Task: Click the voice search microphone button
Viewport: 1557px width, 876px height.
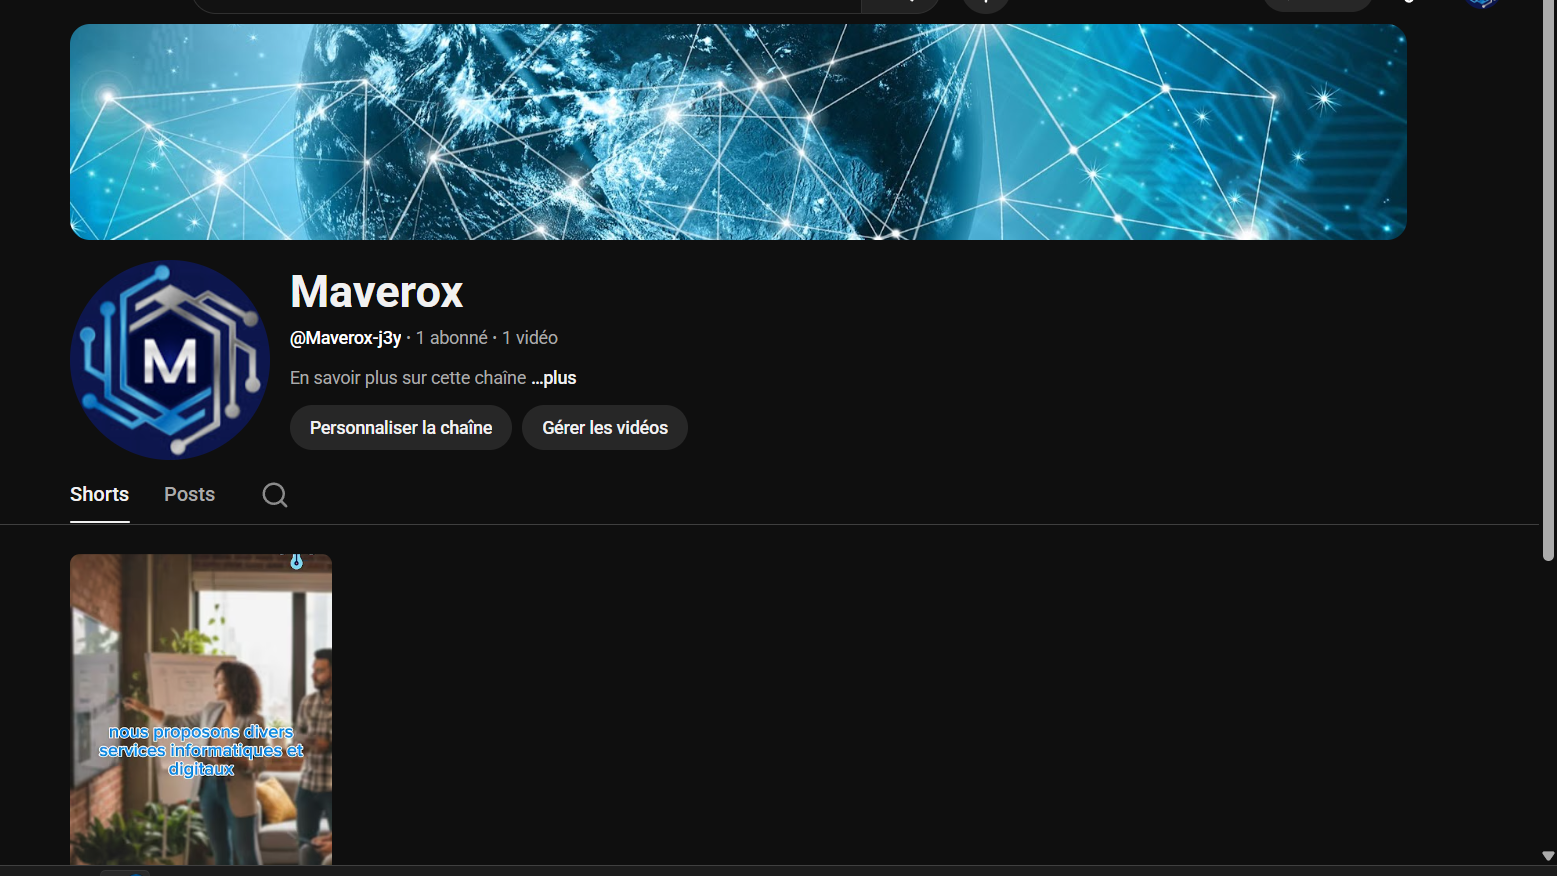Action: [985, 4]
